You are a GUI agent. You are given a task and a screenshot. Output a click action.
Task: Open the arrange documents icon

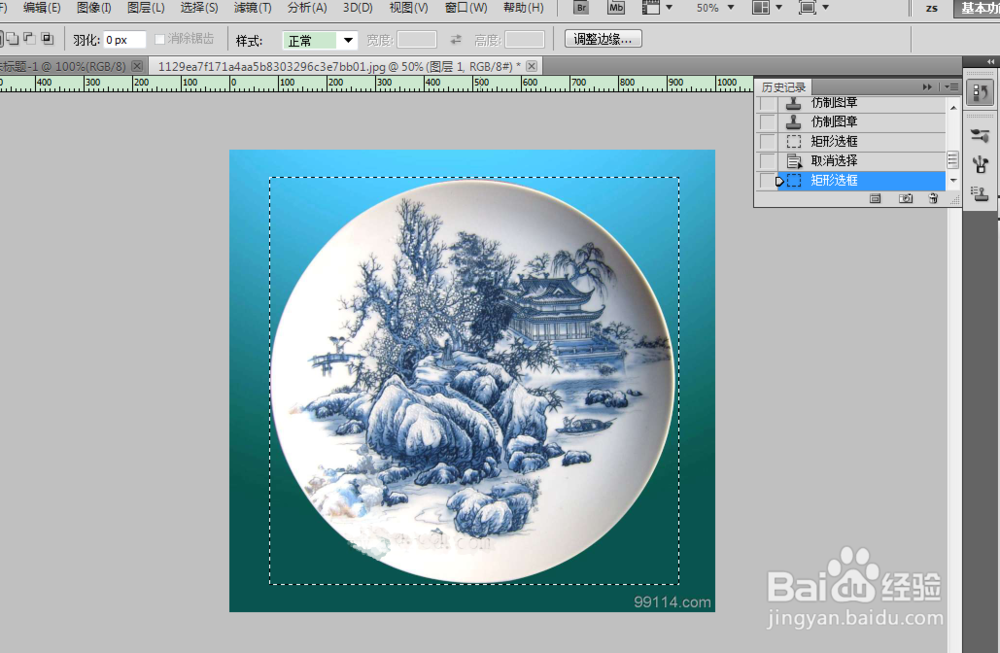tap(761, 8)
